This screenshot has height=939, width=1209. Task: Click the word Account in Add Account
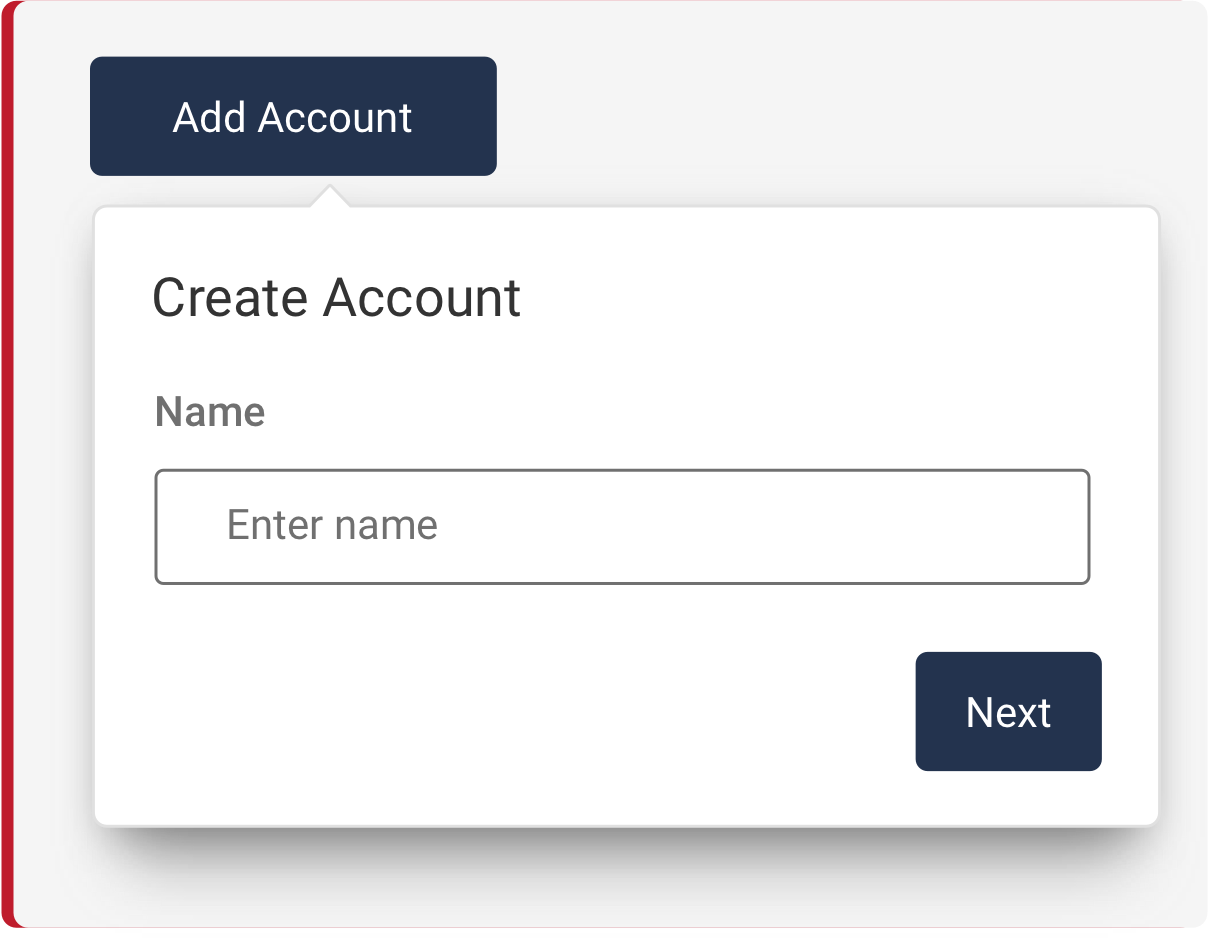coord(335,118)
